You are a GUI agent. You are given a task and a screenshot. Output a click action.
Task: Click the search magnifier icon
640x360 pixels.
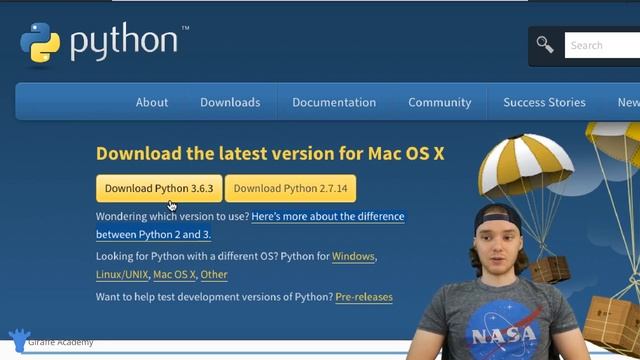(545, 45)
